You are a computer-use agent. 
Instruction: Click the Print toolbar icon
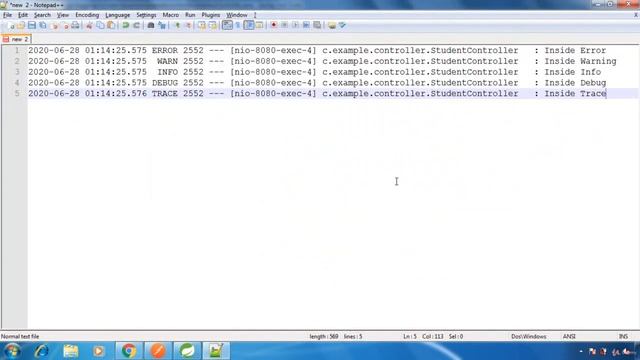click(75, 25)
